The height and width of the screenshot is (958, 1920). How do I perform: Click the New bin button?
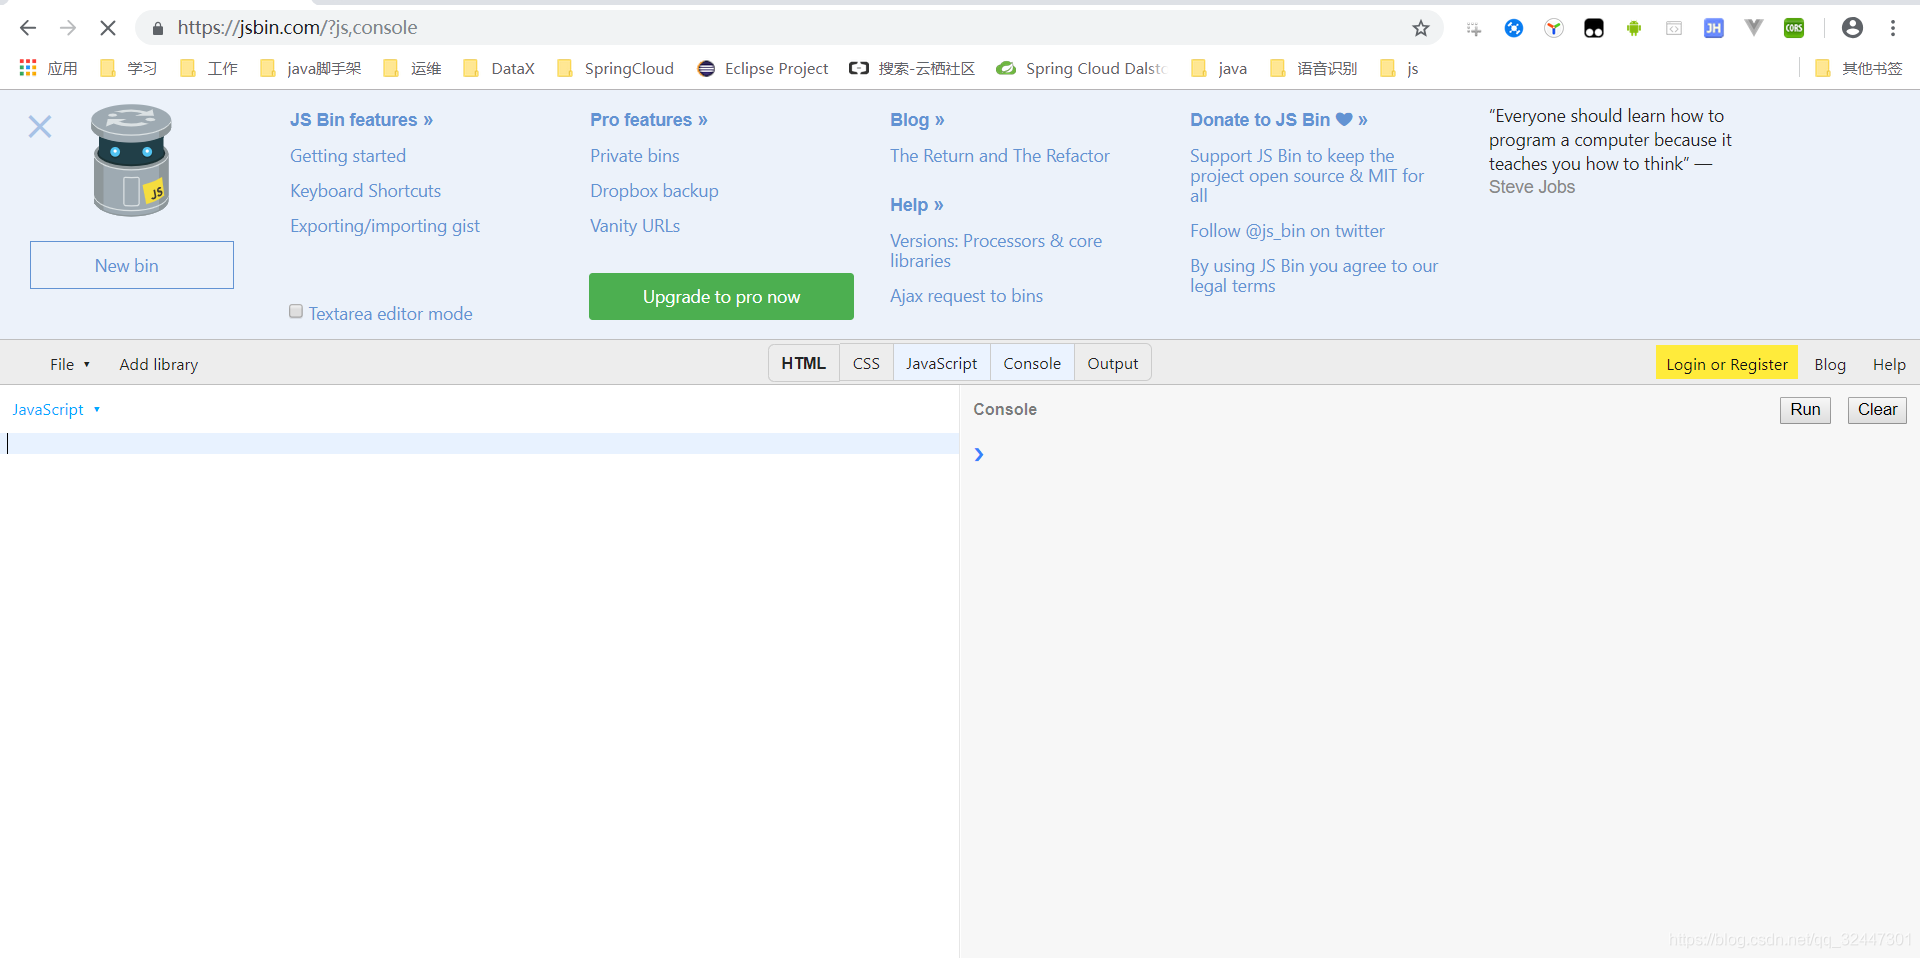pyautogui.click(x=132, y=265)
